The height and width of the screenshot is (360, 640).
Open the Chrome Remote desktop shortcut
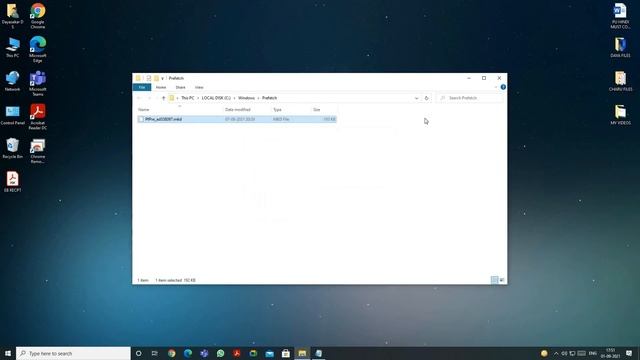(x=38, y=151)
